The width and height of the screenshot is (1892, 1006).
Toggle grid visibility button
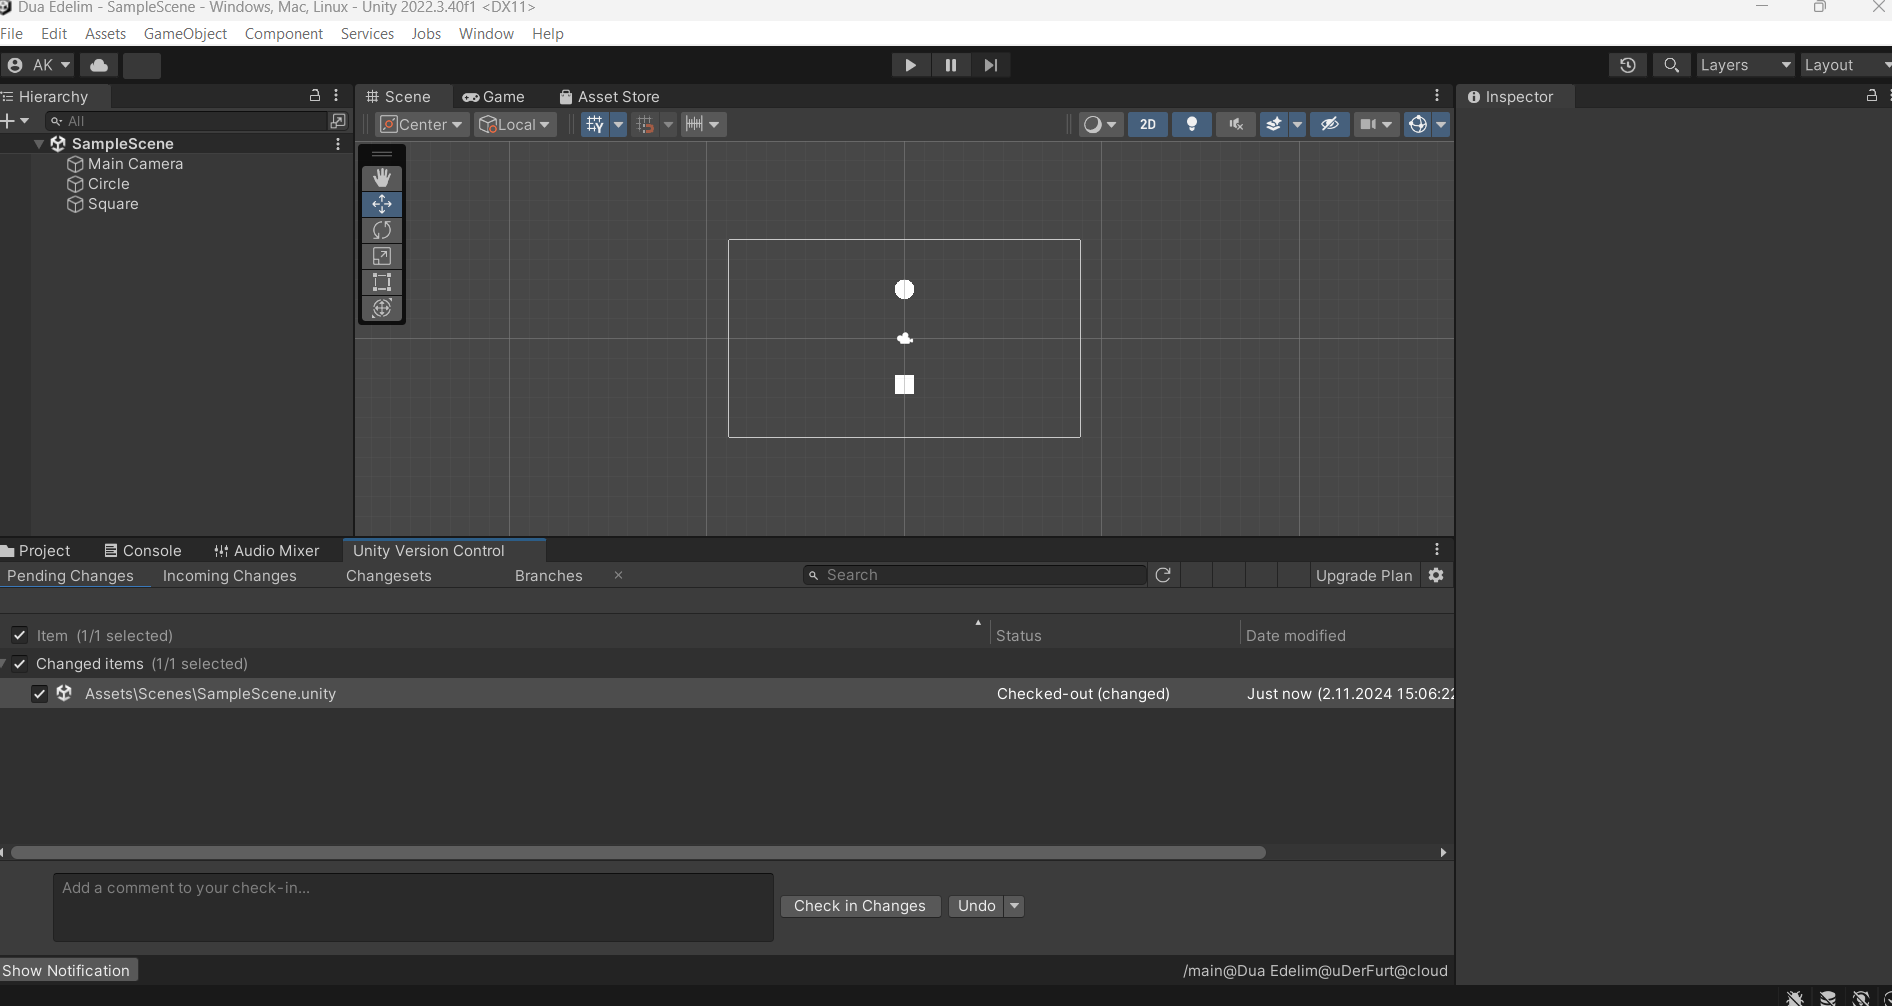point(595,124)
